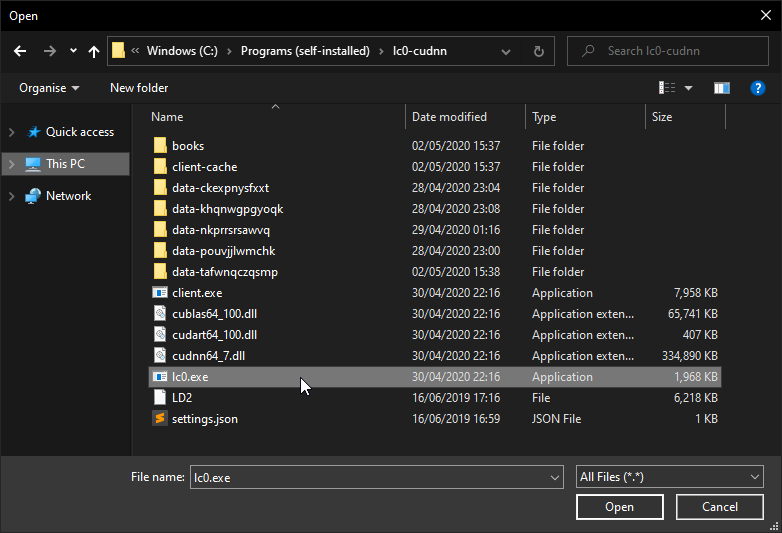The image size is (782, 533).
Task: Open the Help question mark icon
Action: click(x=758, y=88)
